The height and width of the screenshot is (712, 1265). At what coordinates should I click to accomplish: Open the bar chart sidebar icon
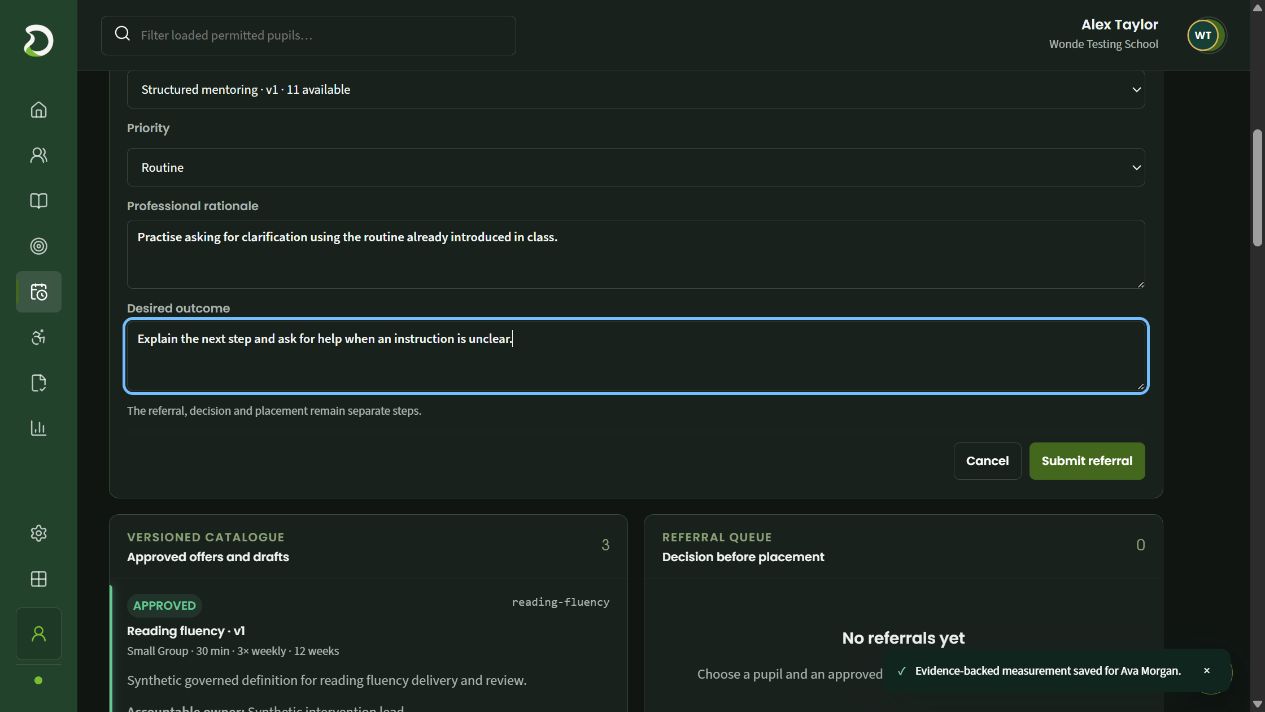click(38, 428)
